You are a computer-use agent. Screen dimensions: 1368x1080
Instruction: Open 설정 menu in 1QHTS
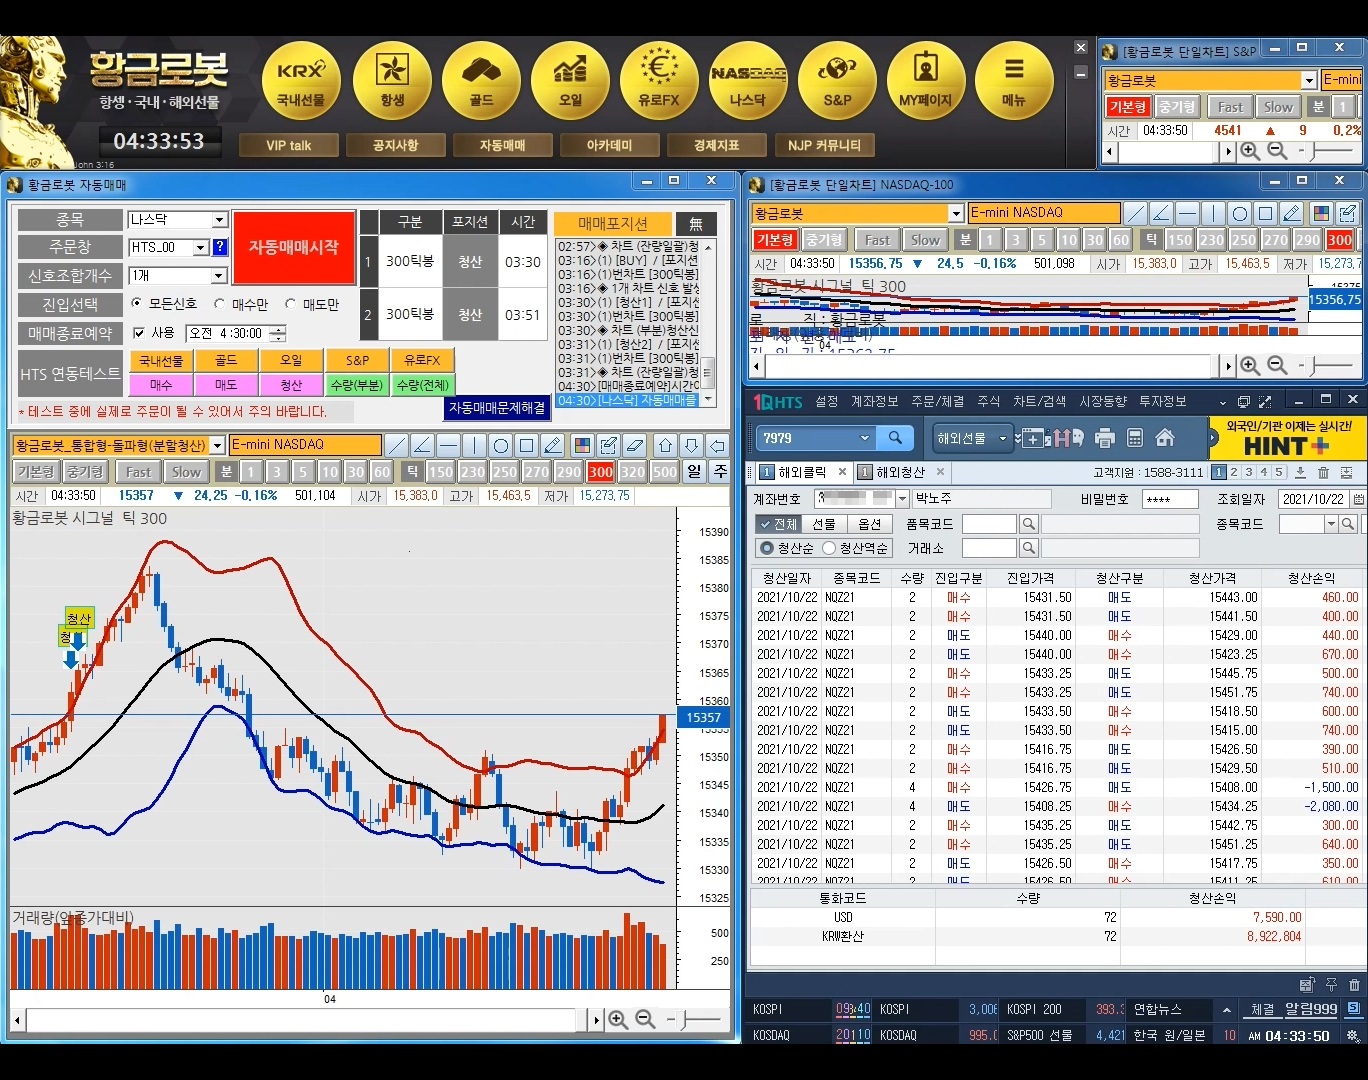point(827,401)
